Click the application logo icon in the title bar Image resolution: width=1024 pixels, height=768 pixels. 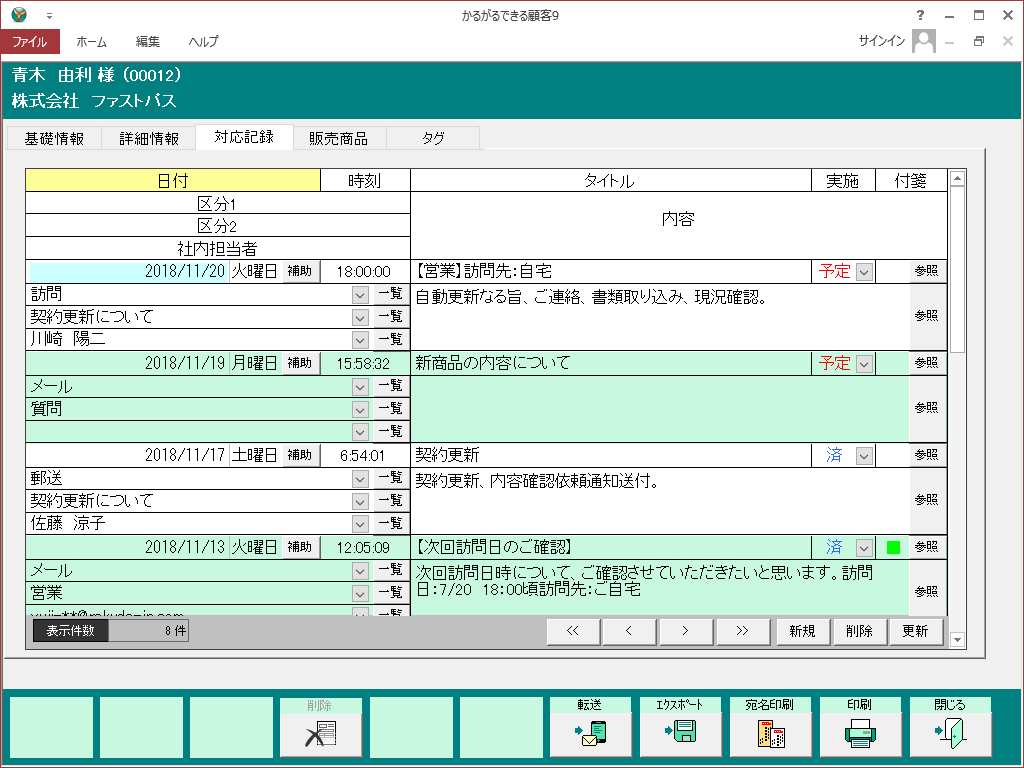(x=19, y=15)
